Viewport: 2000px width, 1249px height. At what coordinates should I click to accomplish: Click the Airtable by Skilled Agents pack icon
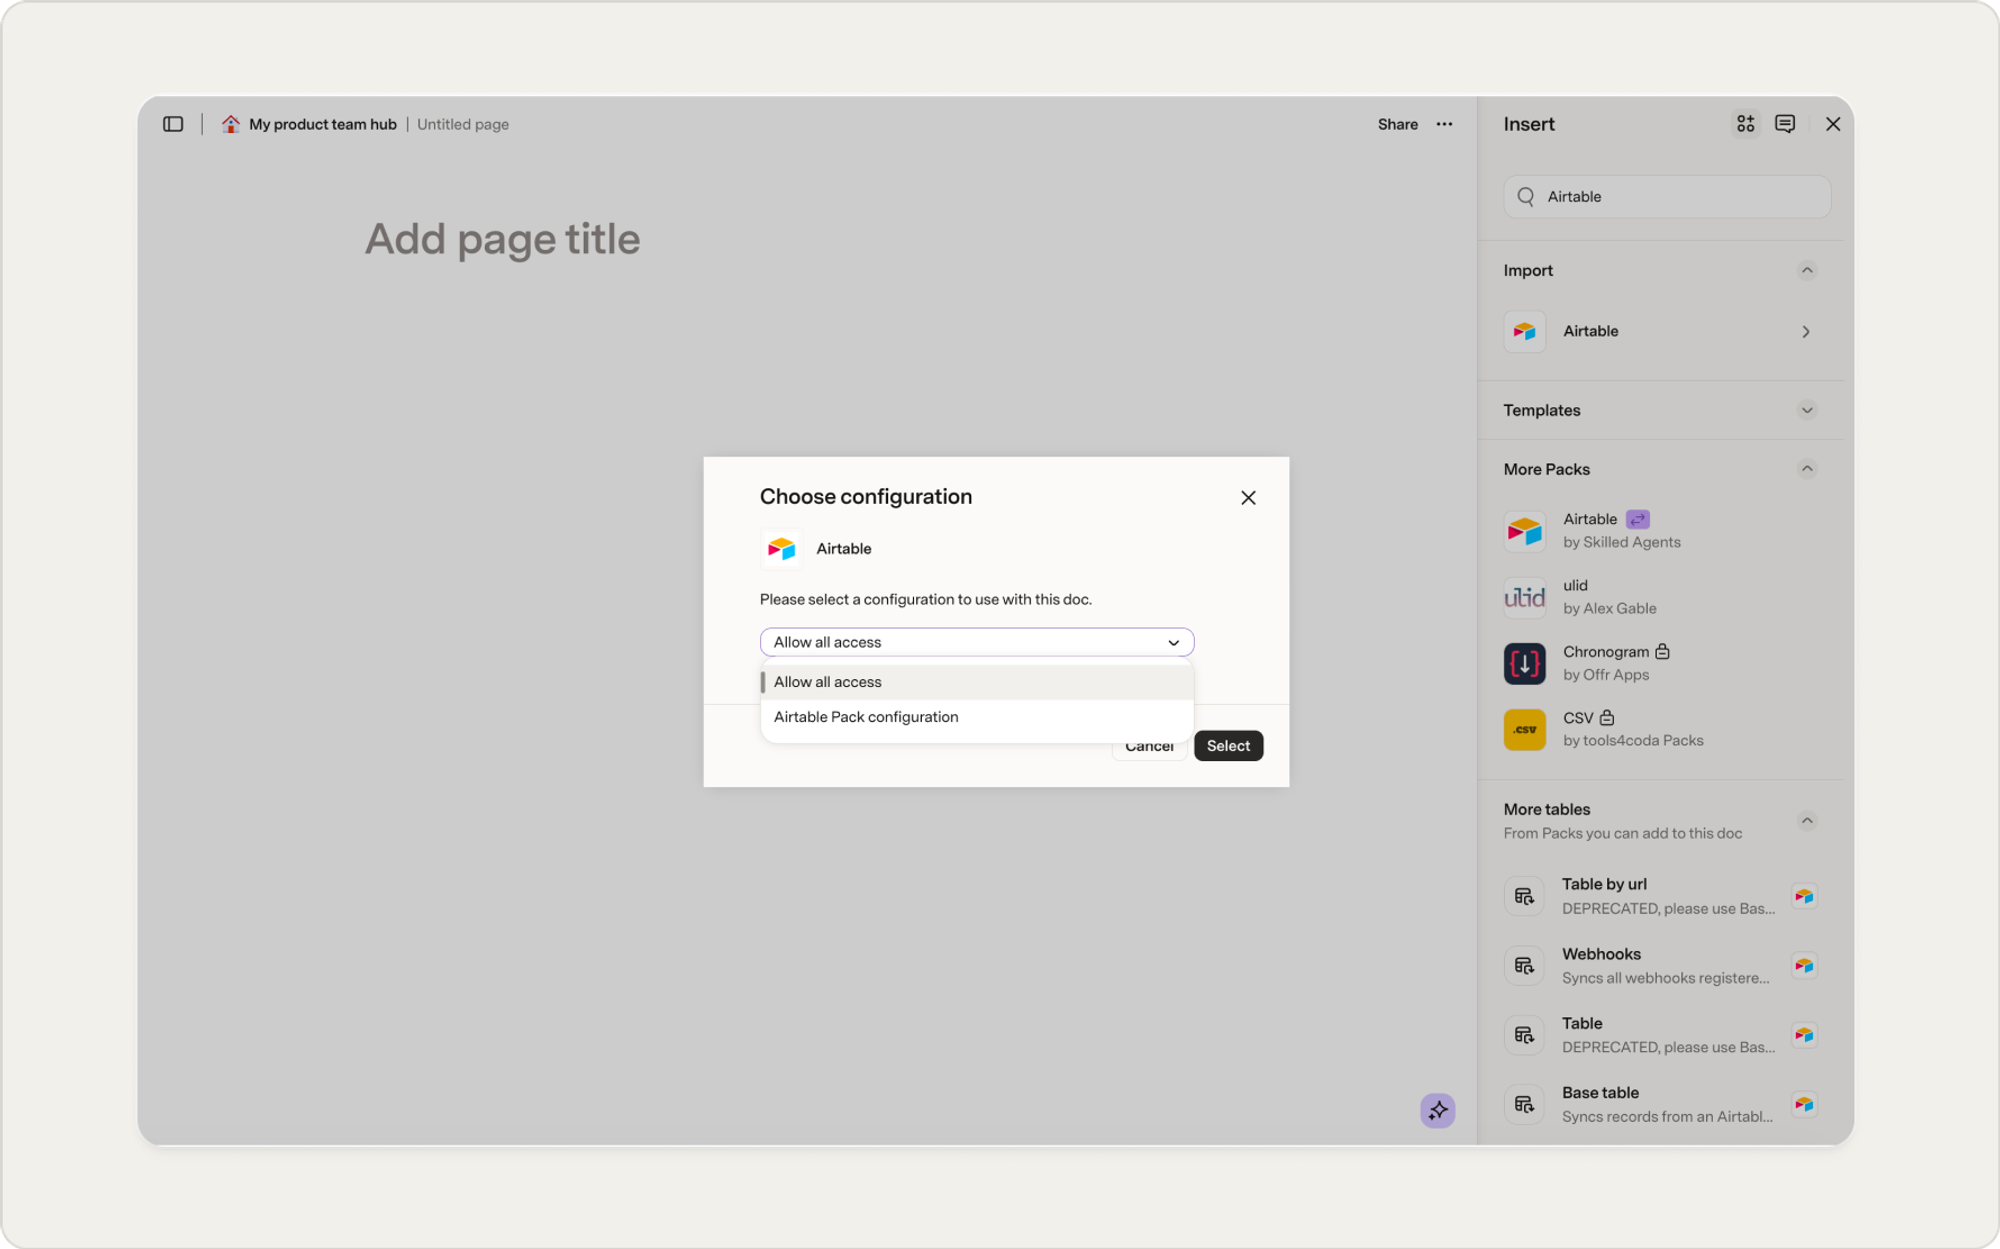pyautogui.click(x=1525, y=531)
